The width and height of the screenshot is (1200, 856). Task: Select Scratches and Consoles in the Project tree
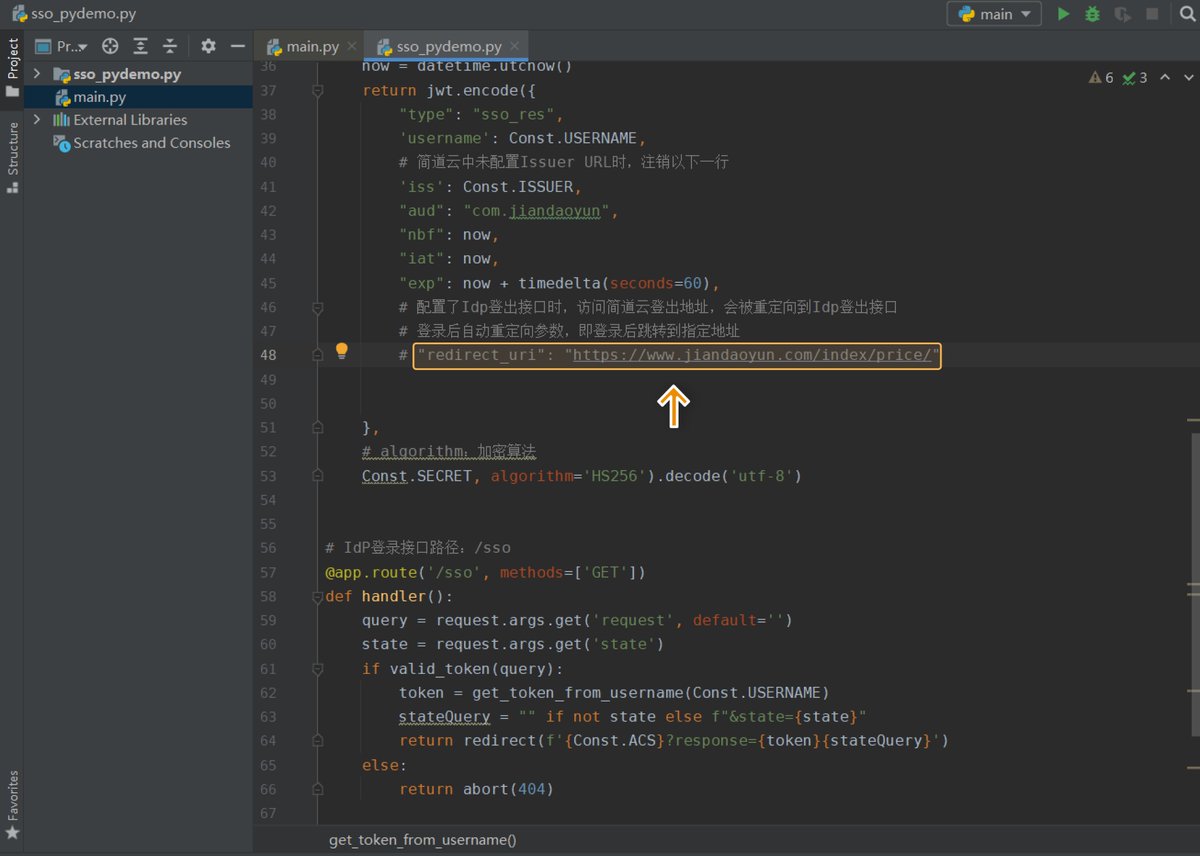pos(152,143)
